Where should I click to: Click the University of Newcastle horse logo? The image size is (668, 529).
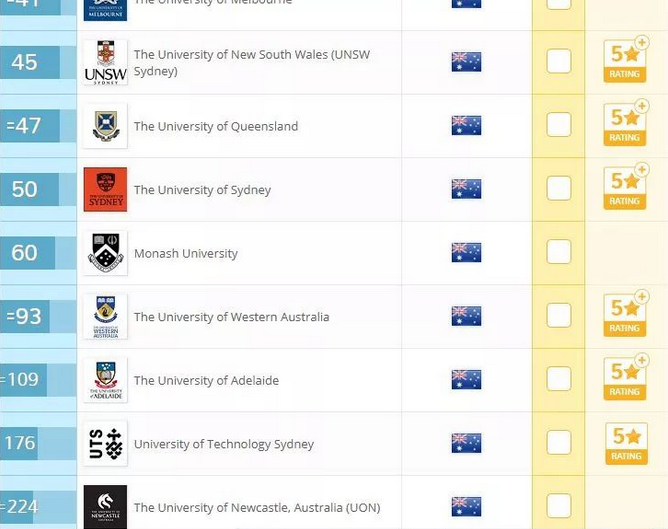coord(105,507)
